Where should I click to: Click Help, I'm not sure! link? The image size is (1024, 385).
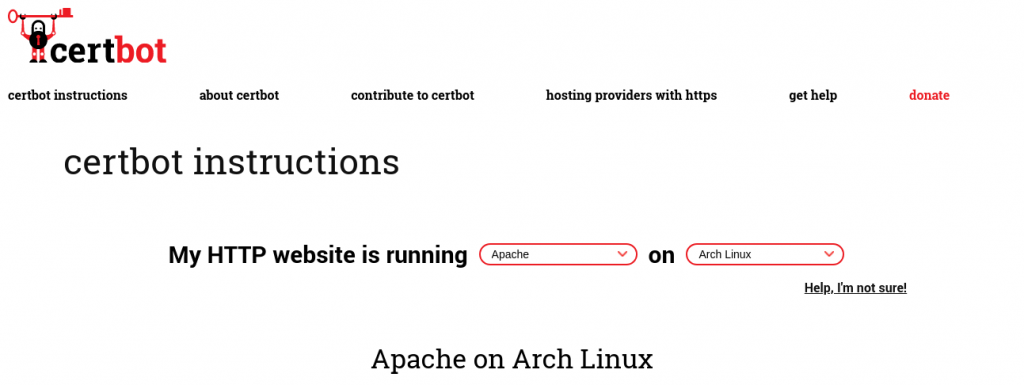[x=855, y=288]
